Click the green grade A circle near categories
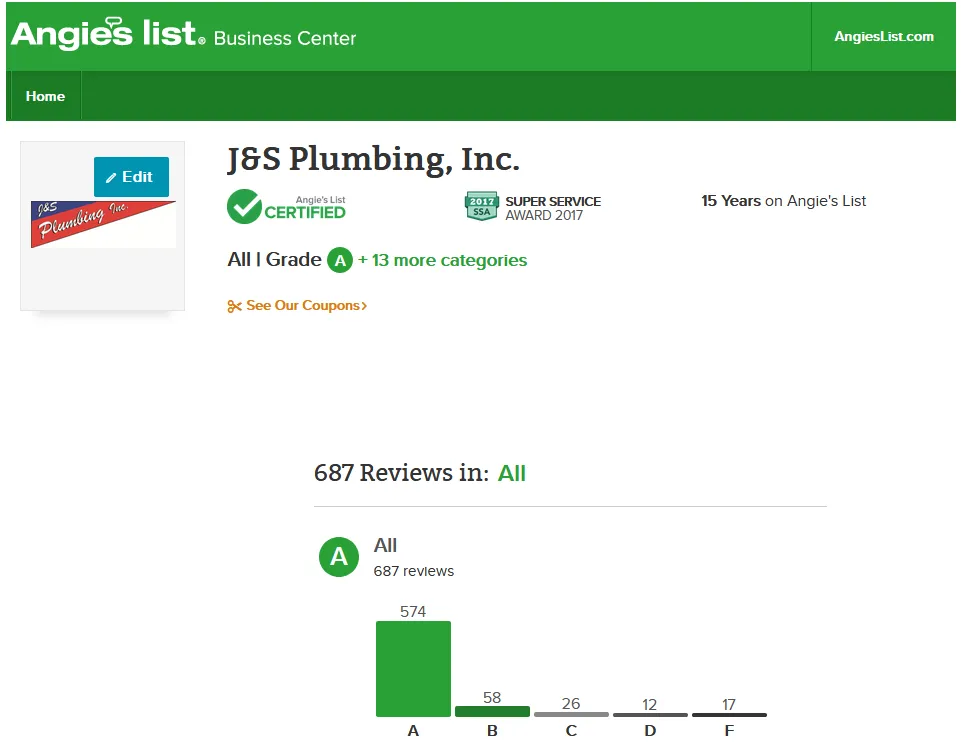Viewport: 961px width, 753px height. tap(339, 260)
